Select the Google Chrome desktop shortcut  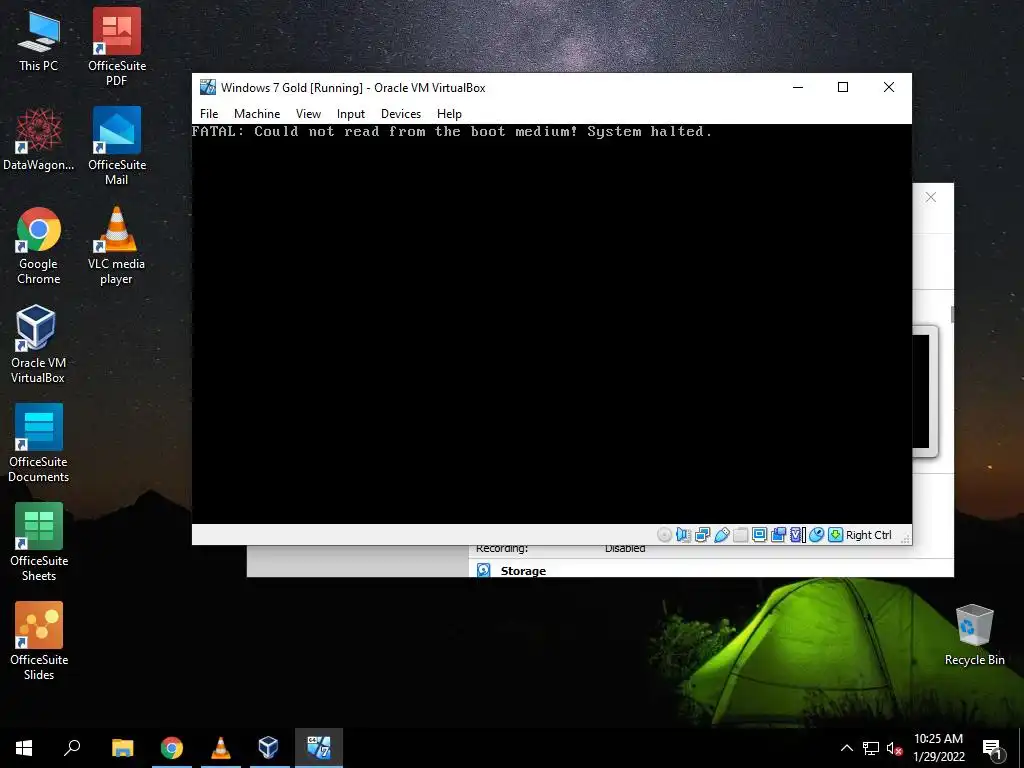click(x=39, y=246)
